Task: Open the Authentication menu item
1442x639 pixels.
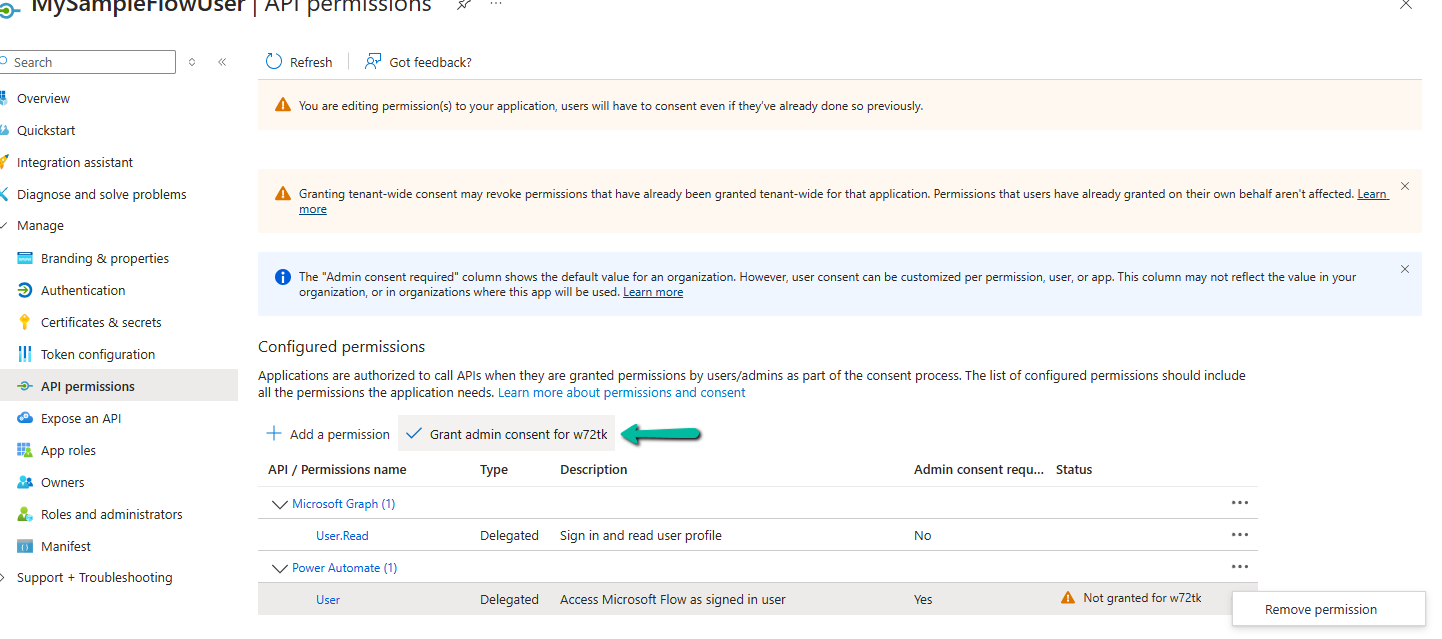Action: point(82,290)
